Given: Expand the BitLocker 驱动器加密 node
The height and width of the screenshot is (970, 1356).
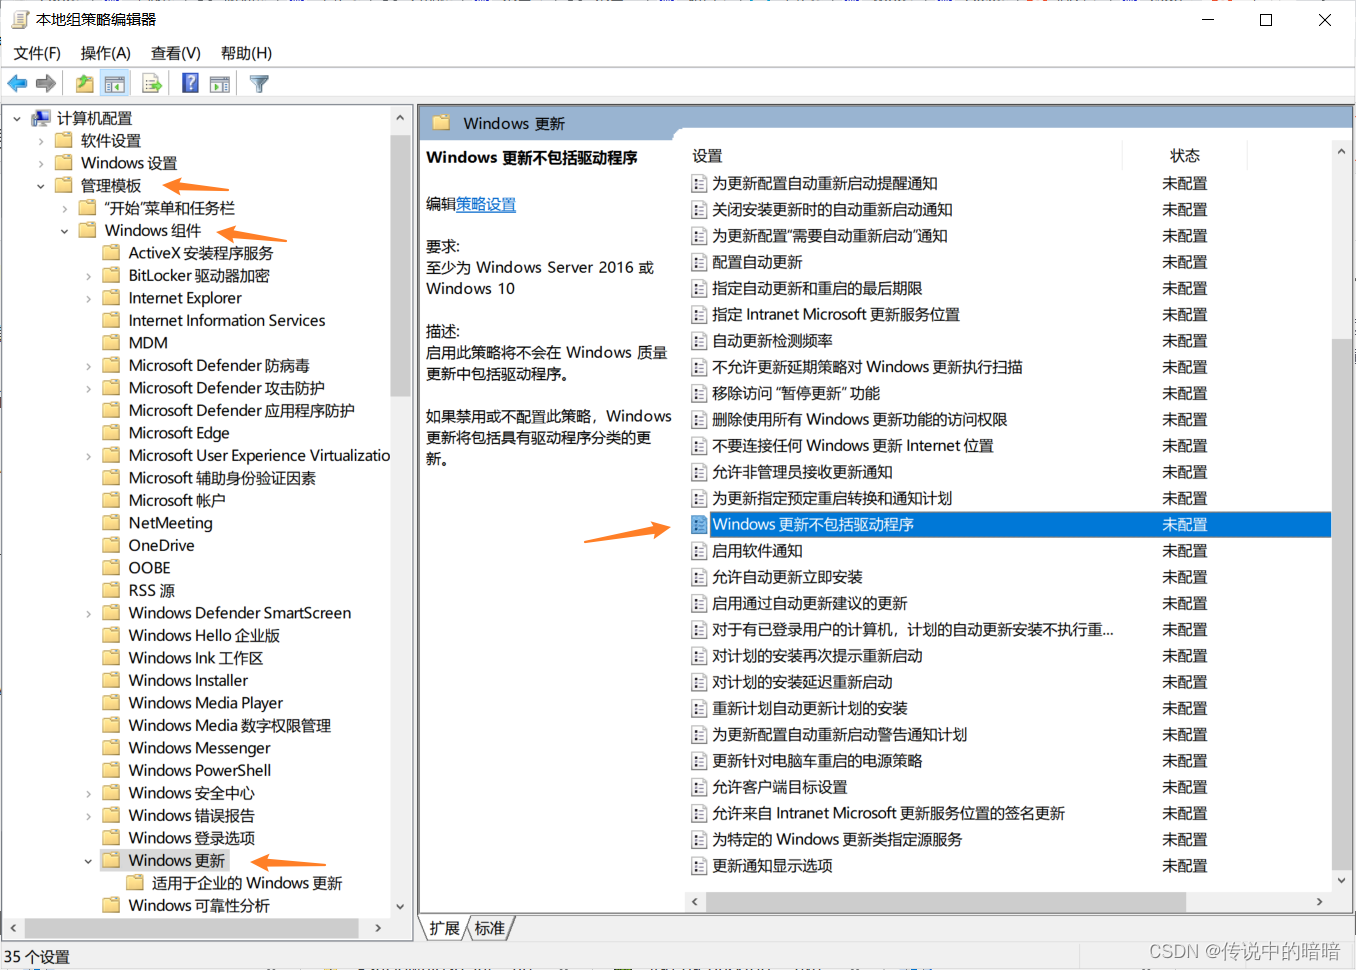Looking at the screenshot, I should pos(89,276).
